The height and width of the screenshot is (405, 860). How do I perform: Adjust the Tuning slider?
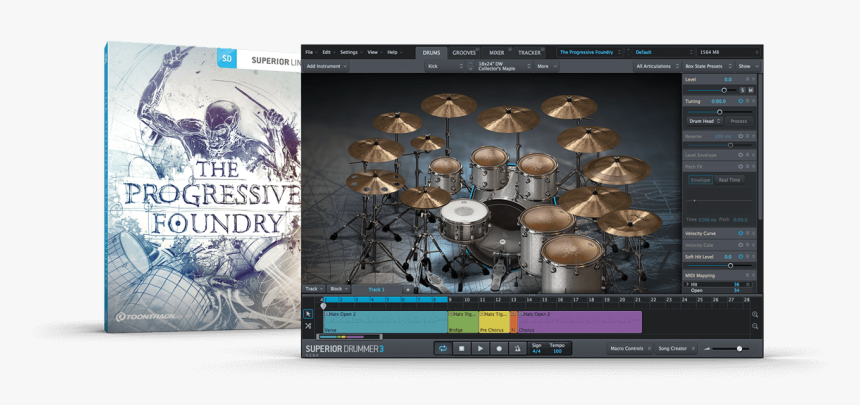pos(720,112)
